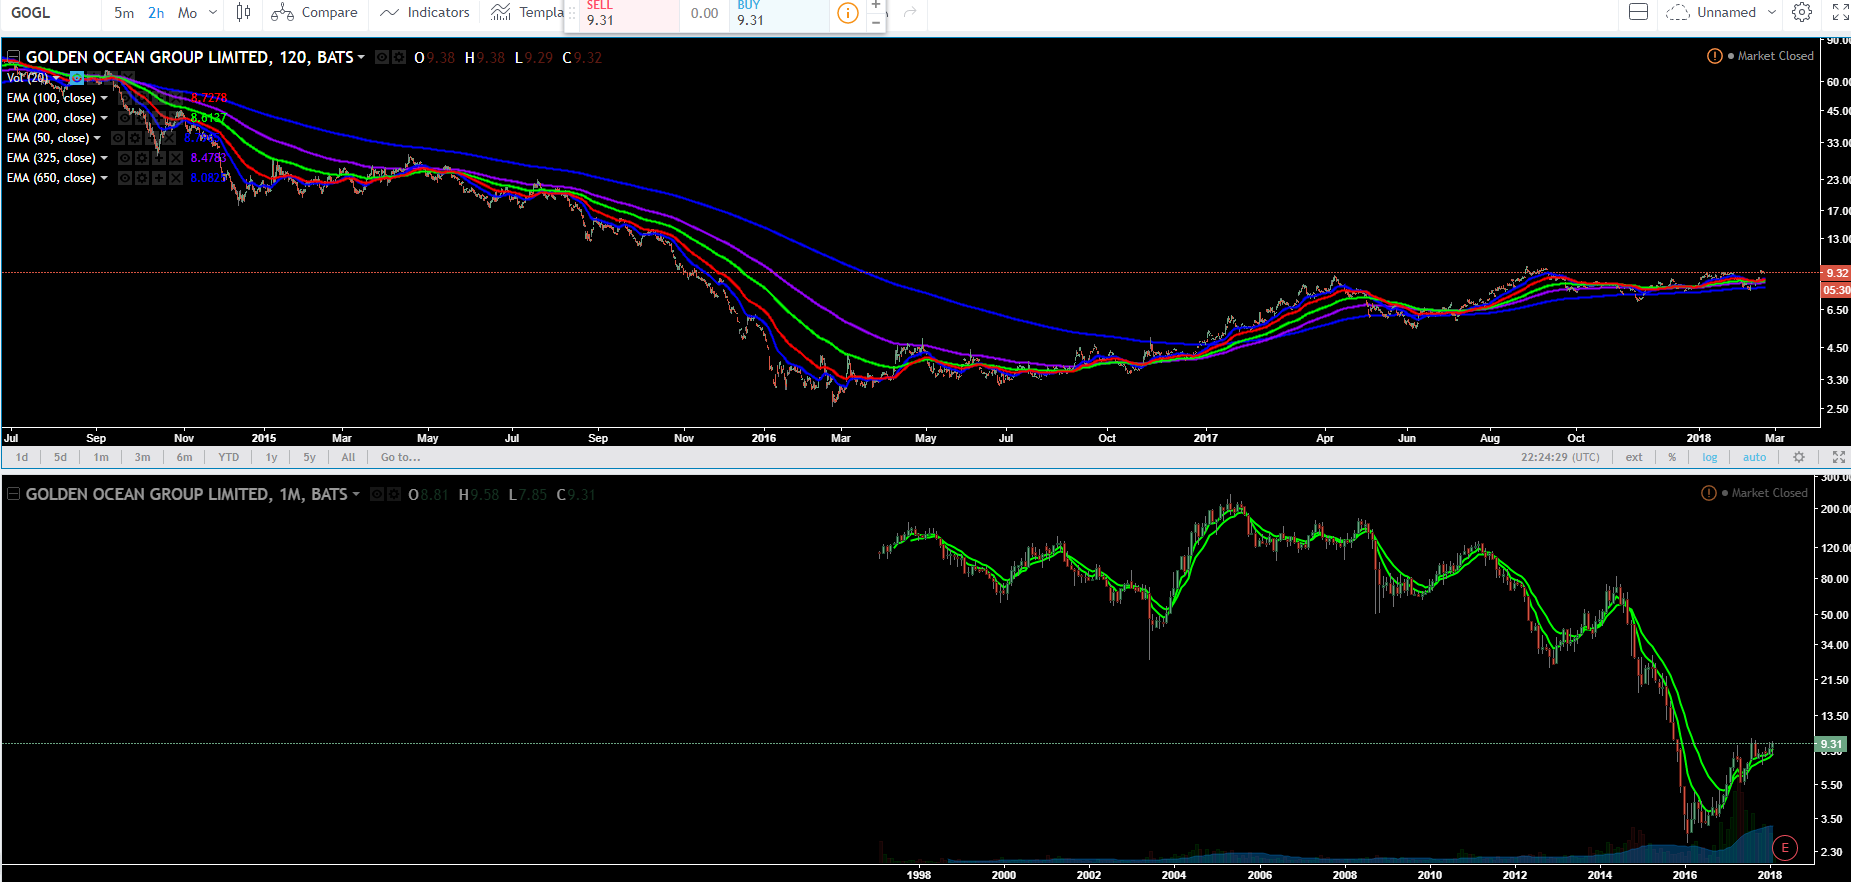Toggle auto scale
This screenshot has width=1851, height=882.
coord(1754,457)
